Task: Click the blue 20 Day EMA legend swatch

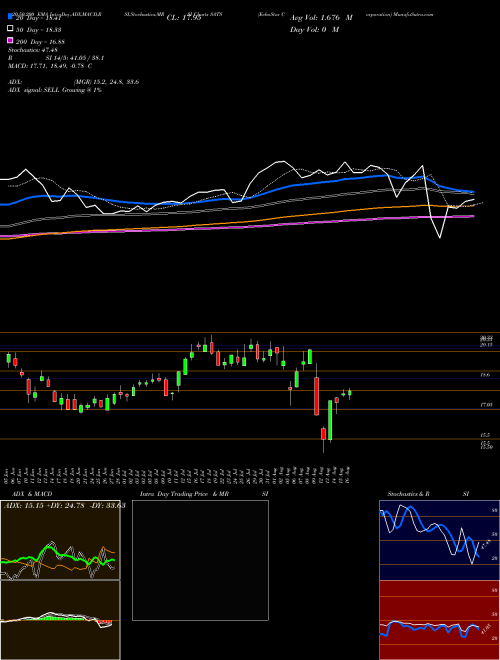Action: pos(10,17)
